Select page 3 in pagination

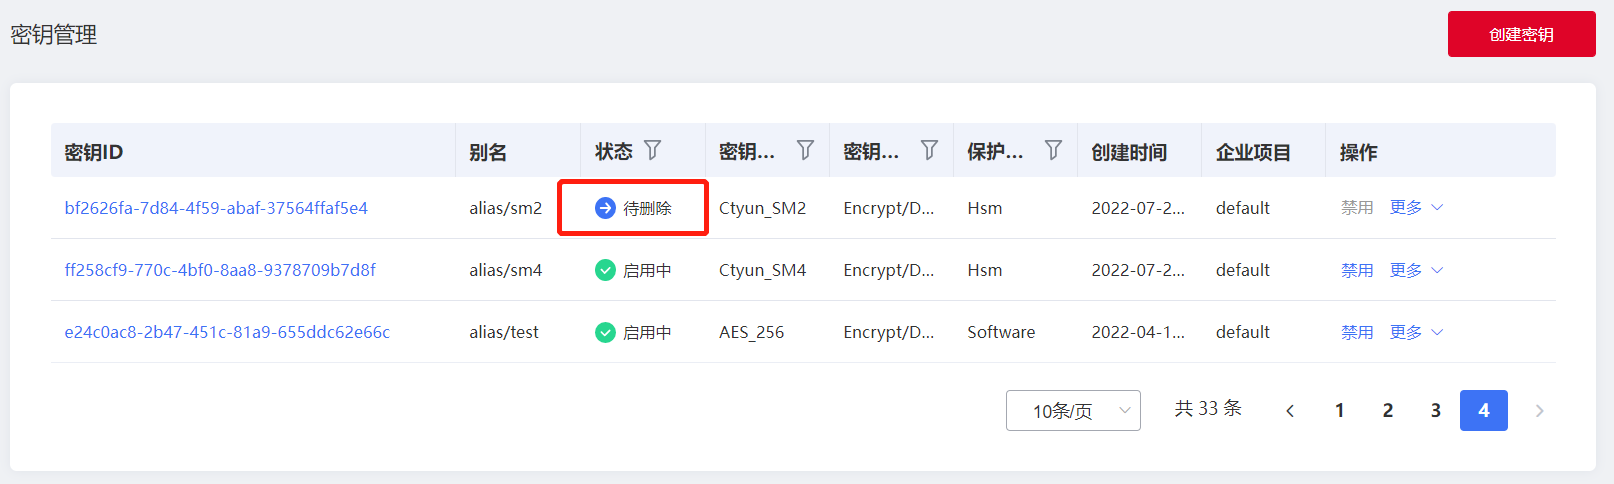[x=1436, y=411]
